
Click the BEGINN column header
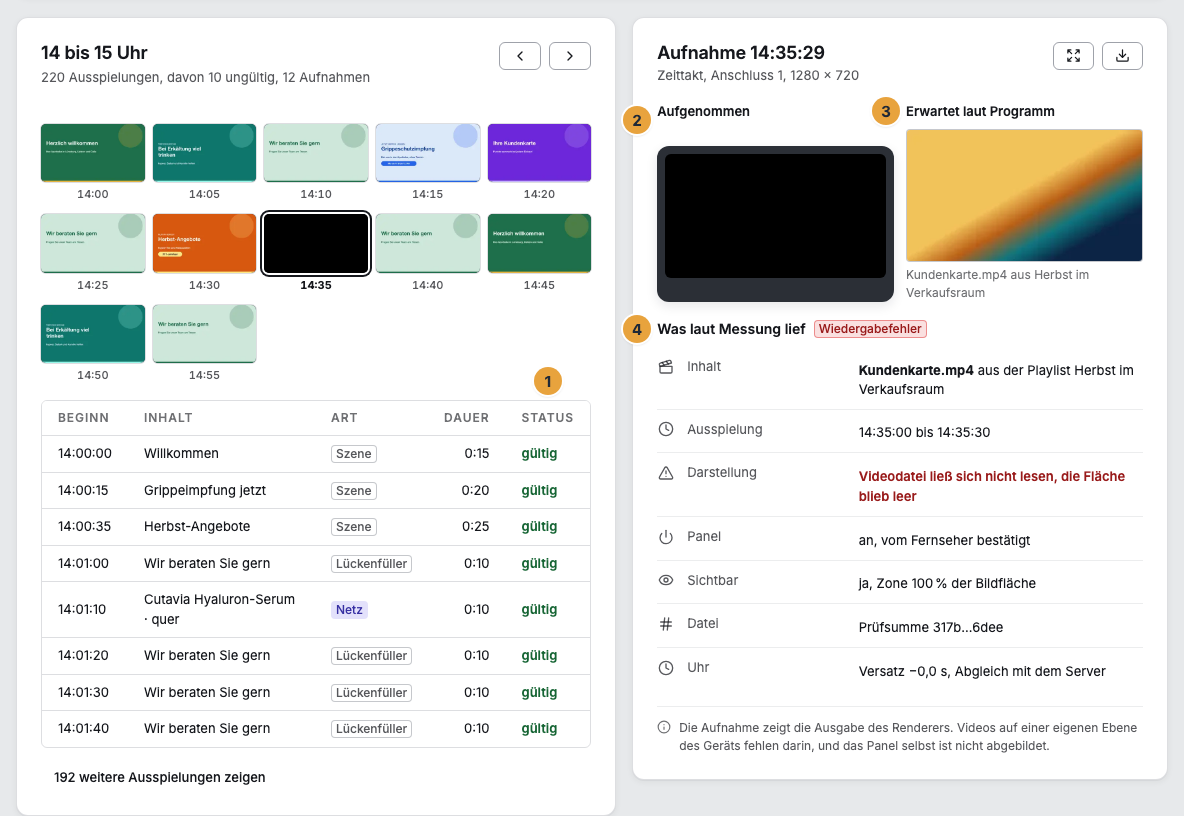point(84,418)
